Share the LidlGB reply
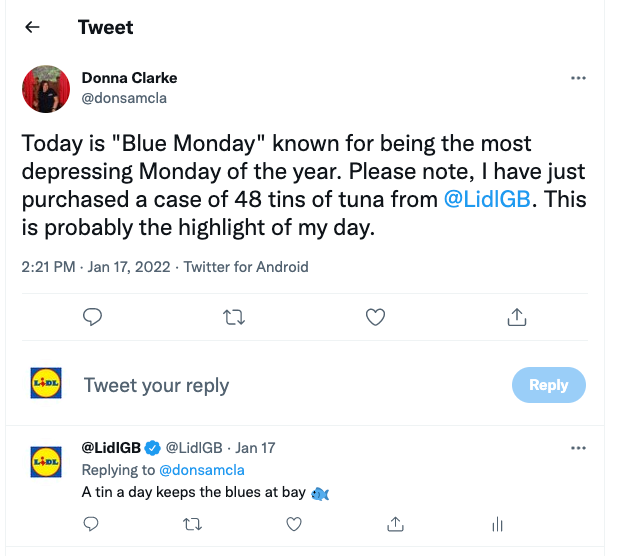 (395, 523)
